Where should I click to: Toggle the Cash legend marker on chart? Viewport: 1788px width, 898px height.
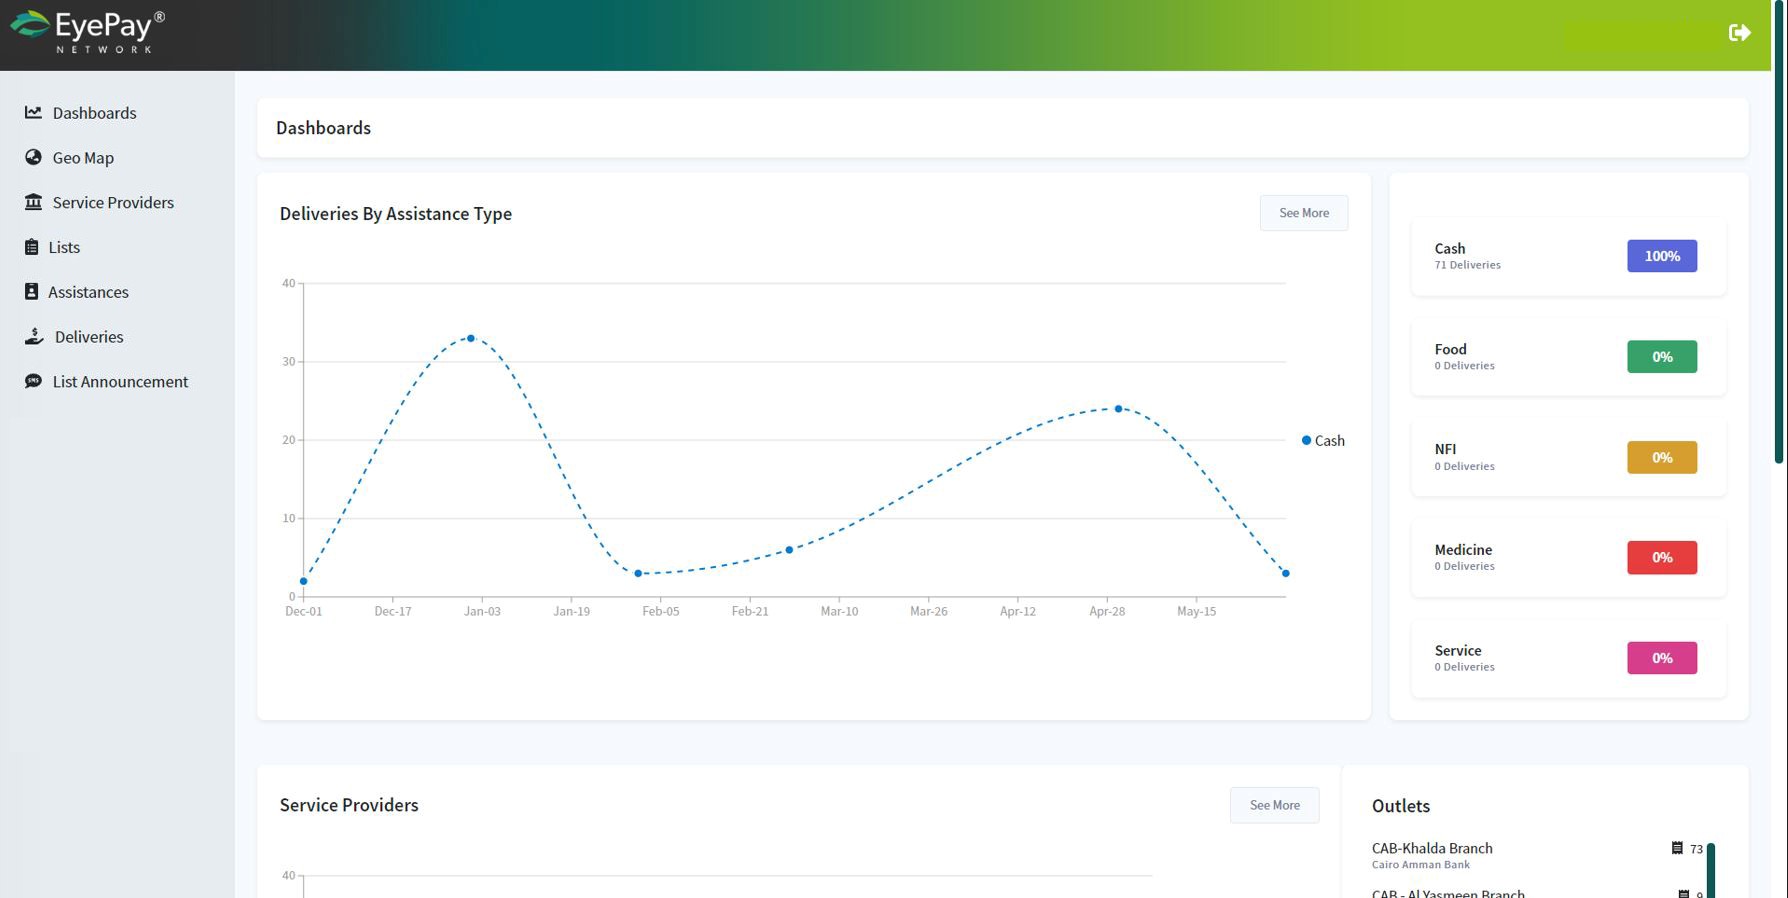click(1306, 440)
